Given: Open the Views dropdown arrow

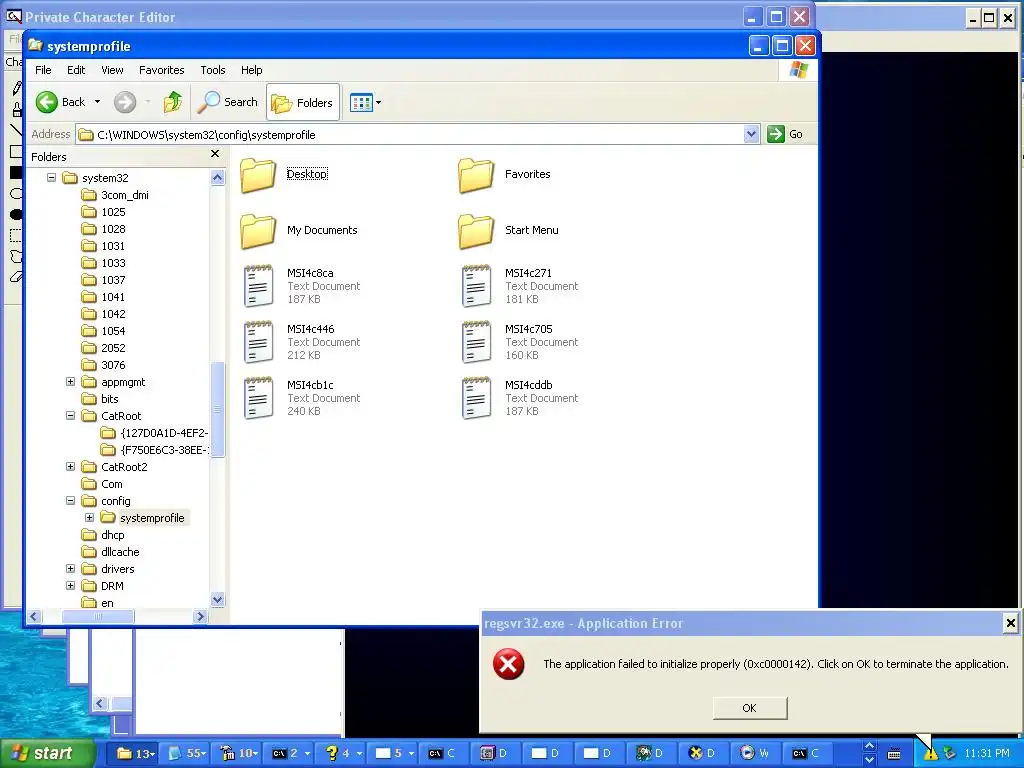Looking at the screenshot, I should pos(378,103).
